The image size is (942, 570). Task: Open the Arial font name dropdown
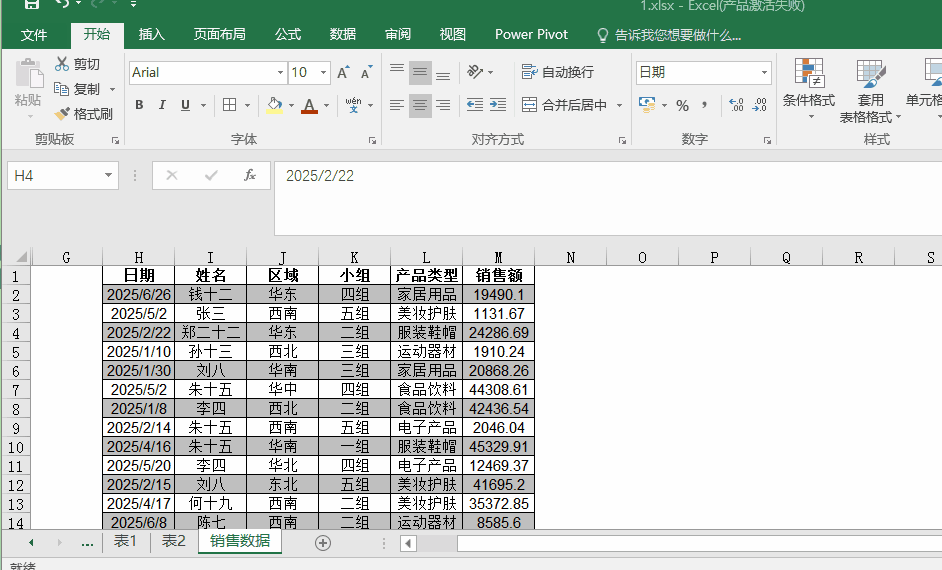coord(280,73)
